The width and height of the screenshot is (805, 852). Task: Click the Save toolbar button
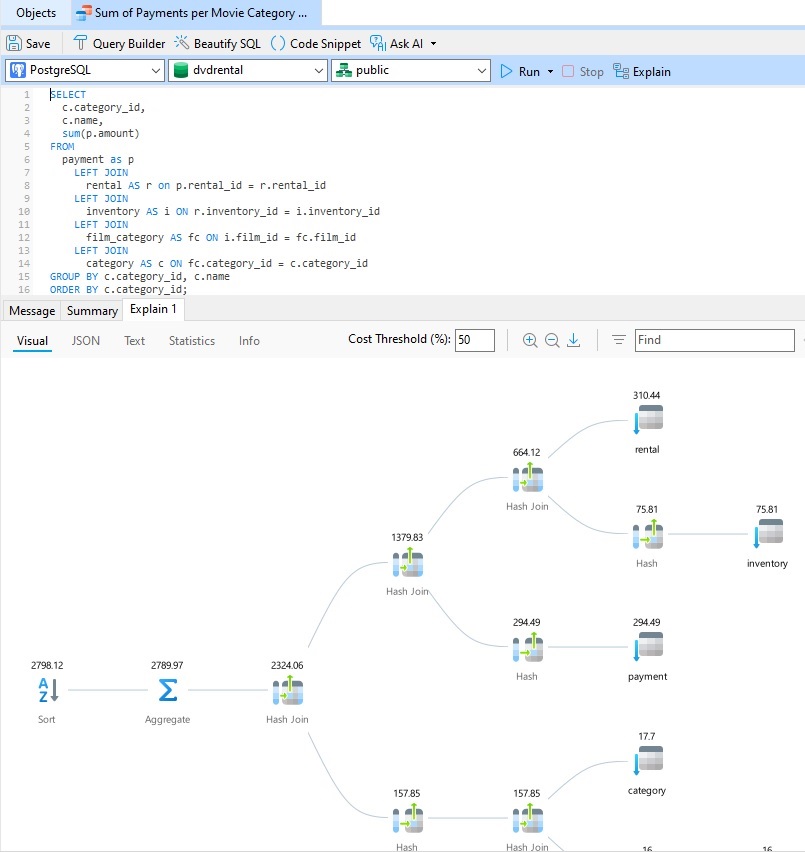[x=28, y=43]
